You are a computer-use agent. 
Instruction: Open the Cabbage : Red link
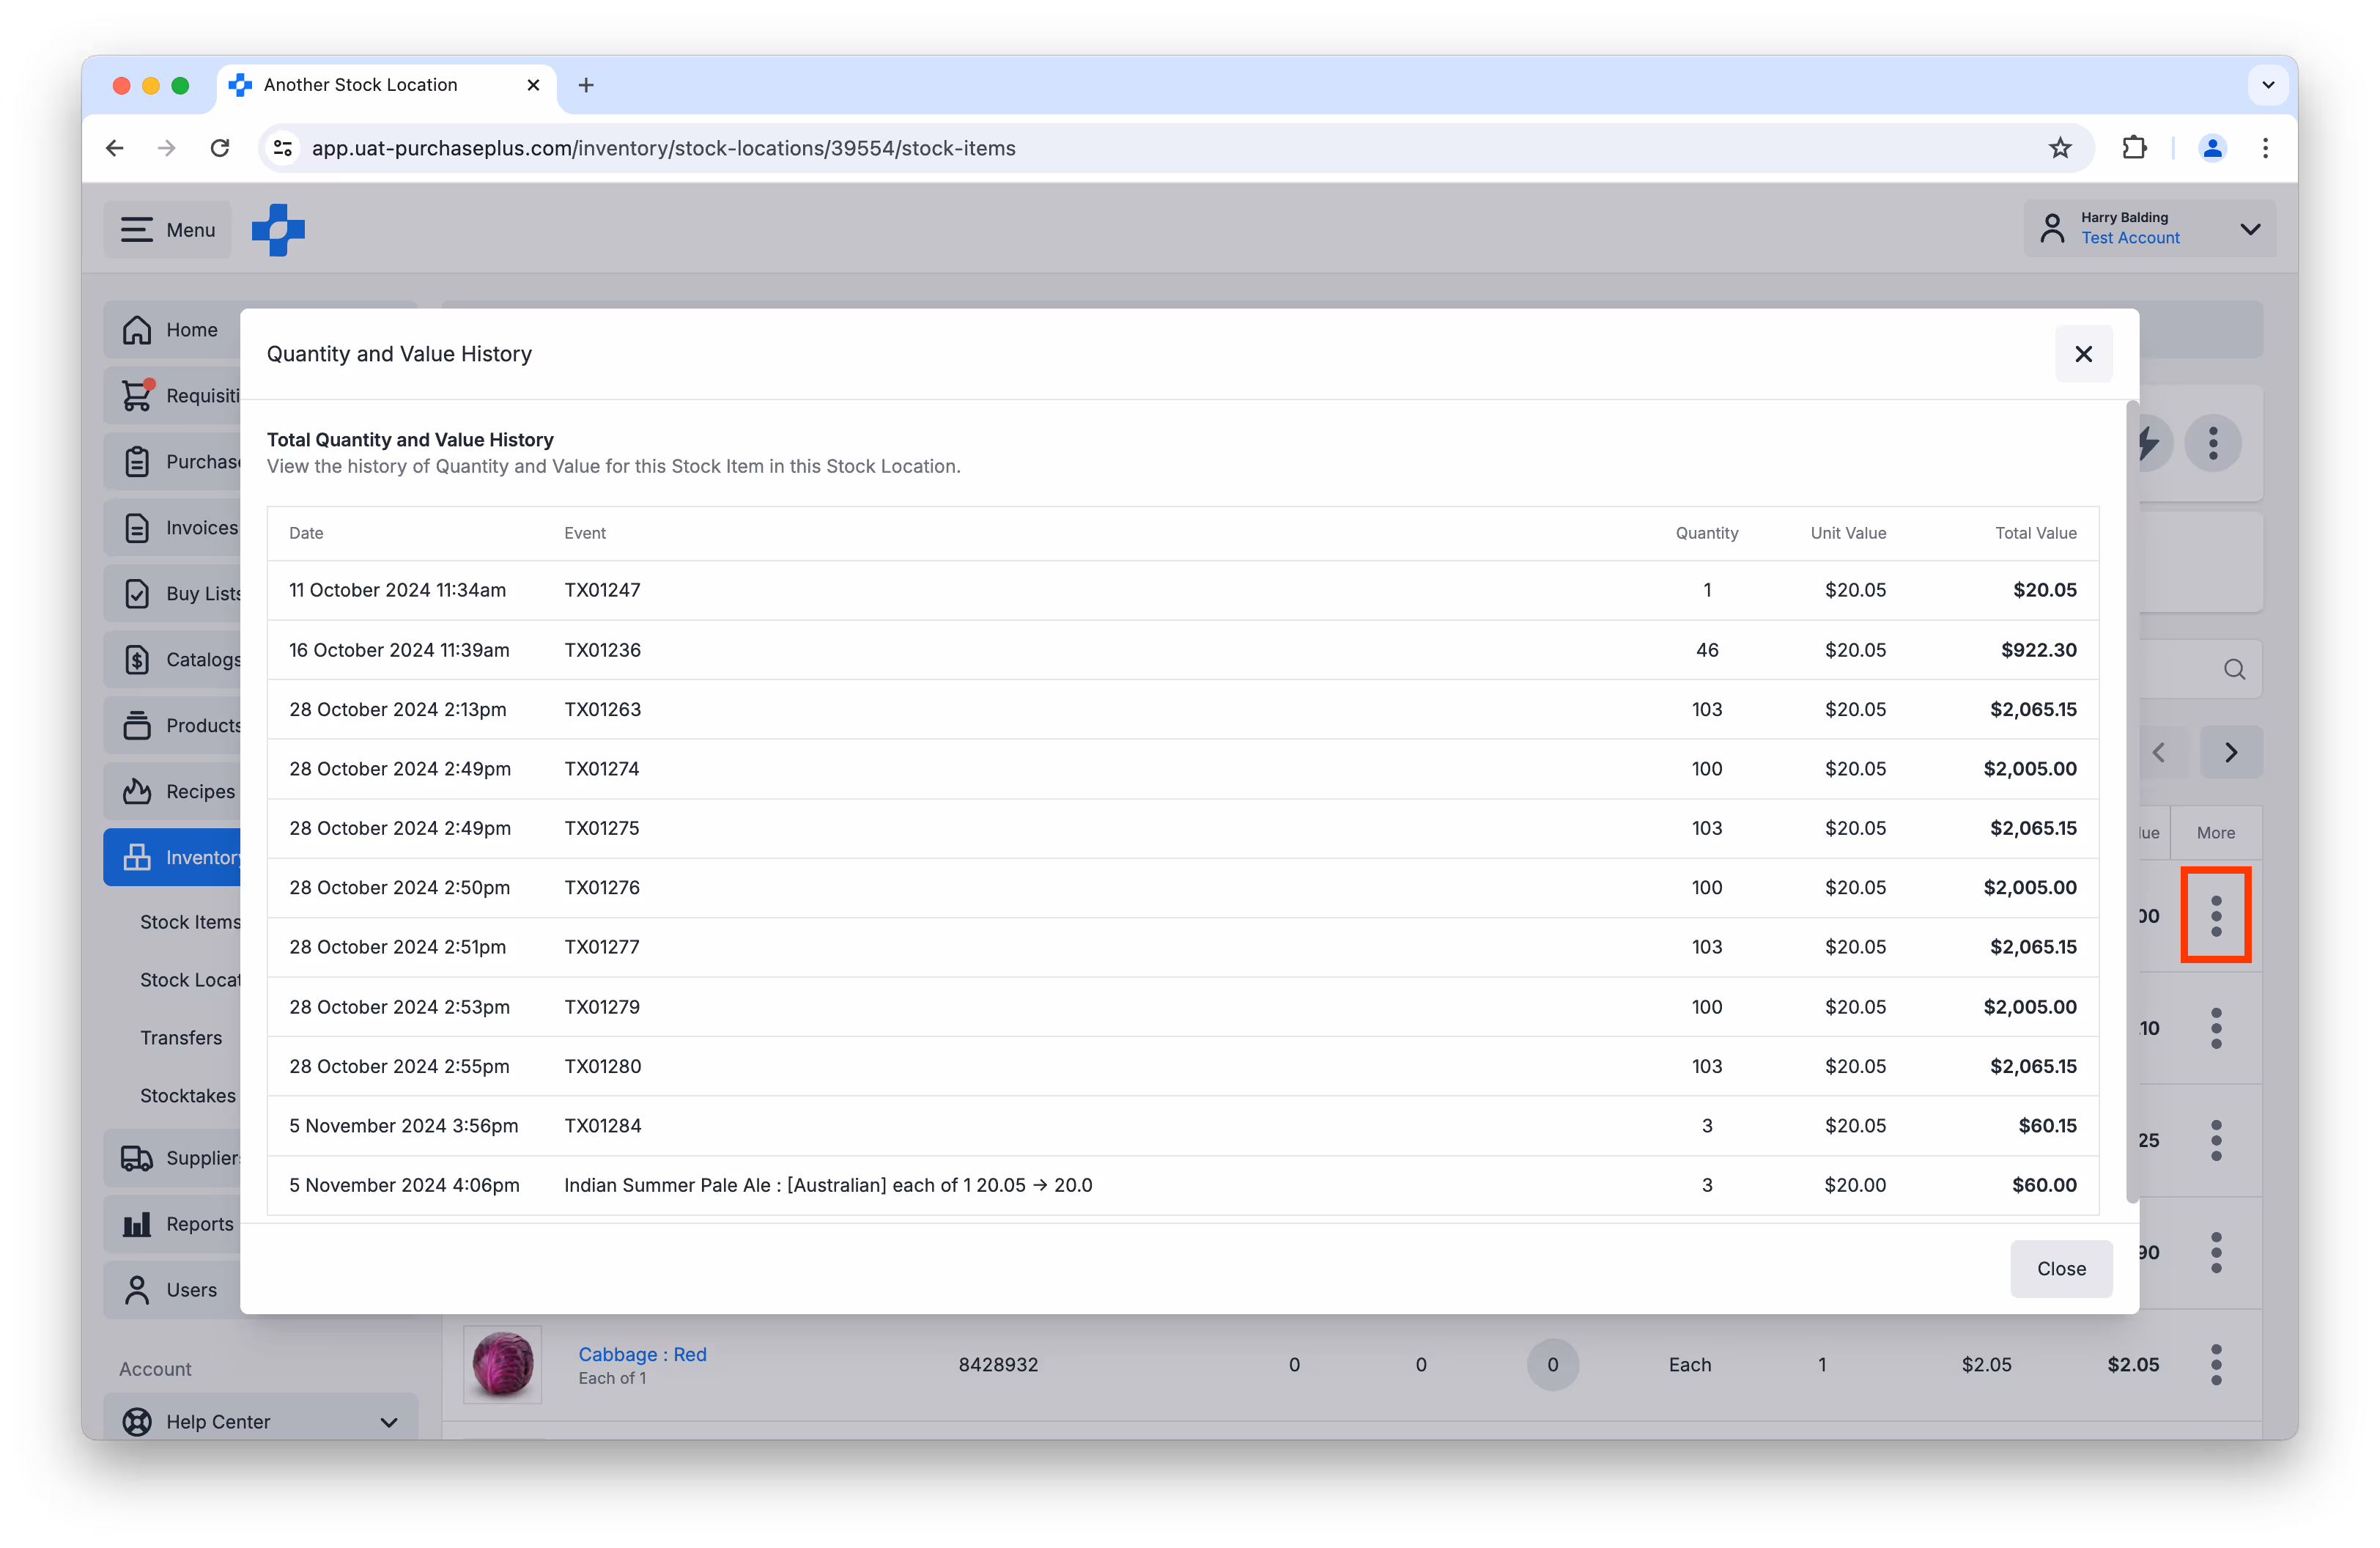tap(642, 1354)
